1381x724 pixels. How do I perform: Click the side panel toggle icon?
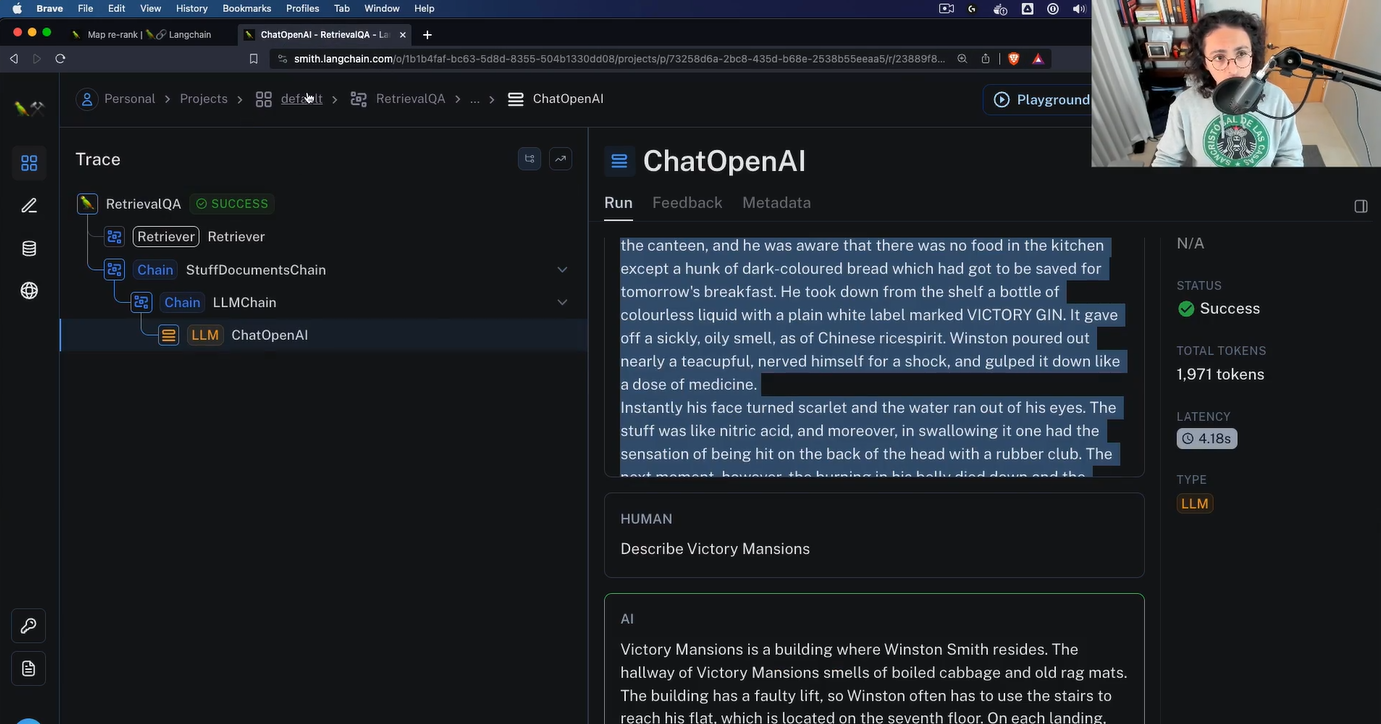pos(1361,206)
